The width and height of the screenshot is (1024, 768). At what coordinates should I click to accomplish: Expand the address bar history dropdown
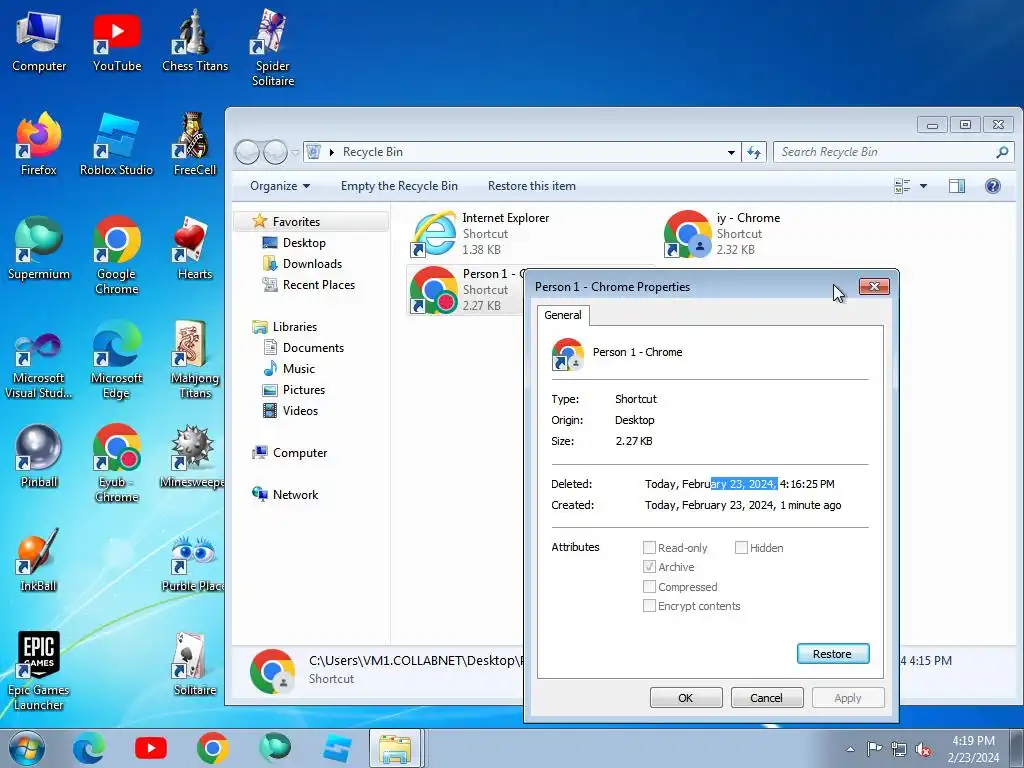pos(731,152)
